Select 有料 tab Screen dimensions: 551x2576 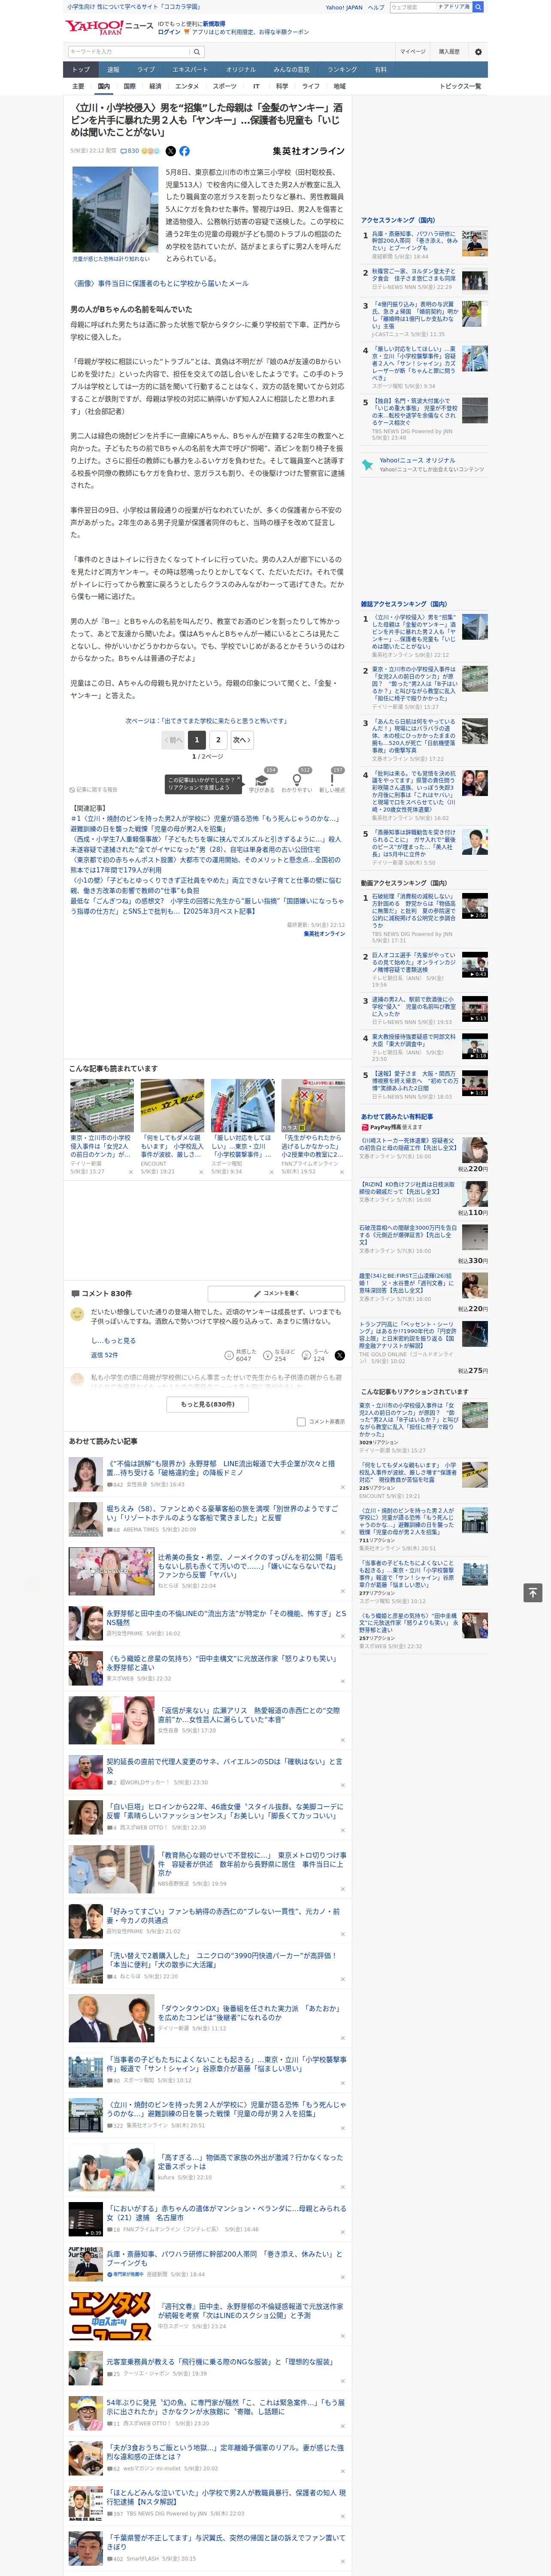[x=381, y=70]
